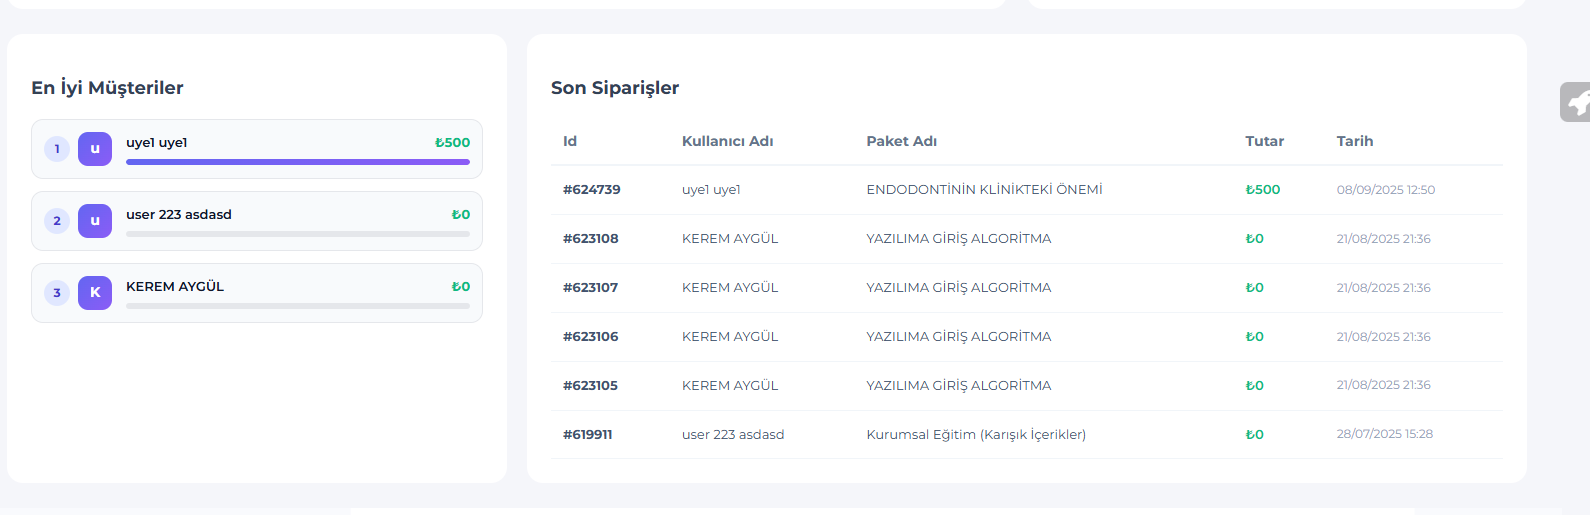1590x515 pixels.
Task: Click the floating widget icon at right edge
Action: tap(1577, 102)
